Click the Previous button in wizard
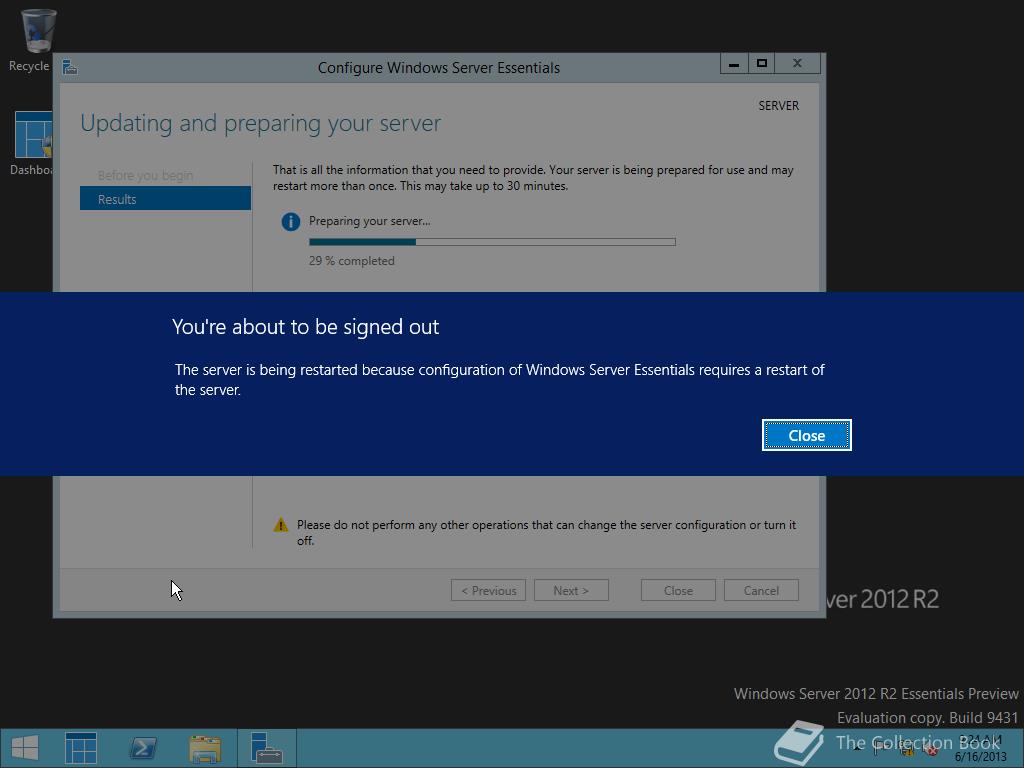Image resolution: width=1024 pixels, height=768 pixels. (x=488, y=590)
